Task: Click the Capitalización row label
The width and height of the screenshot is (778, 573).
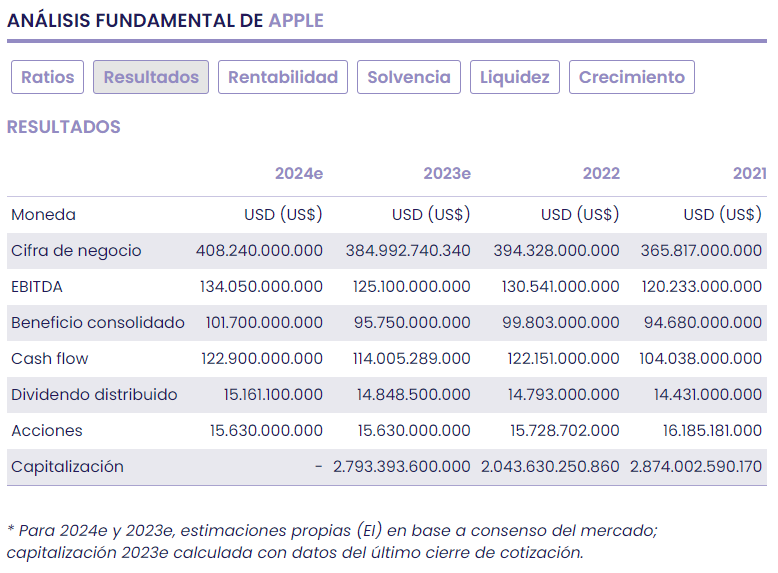Action: click(x=67, y=467)
